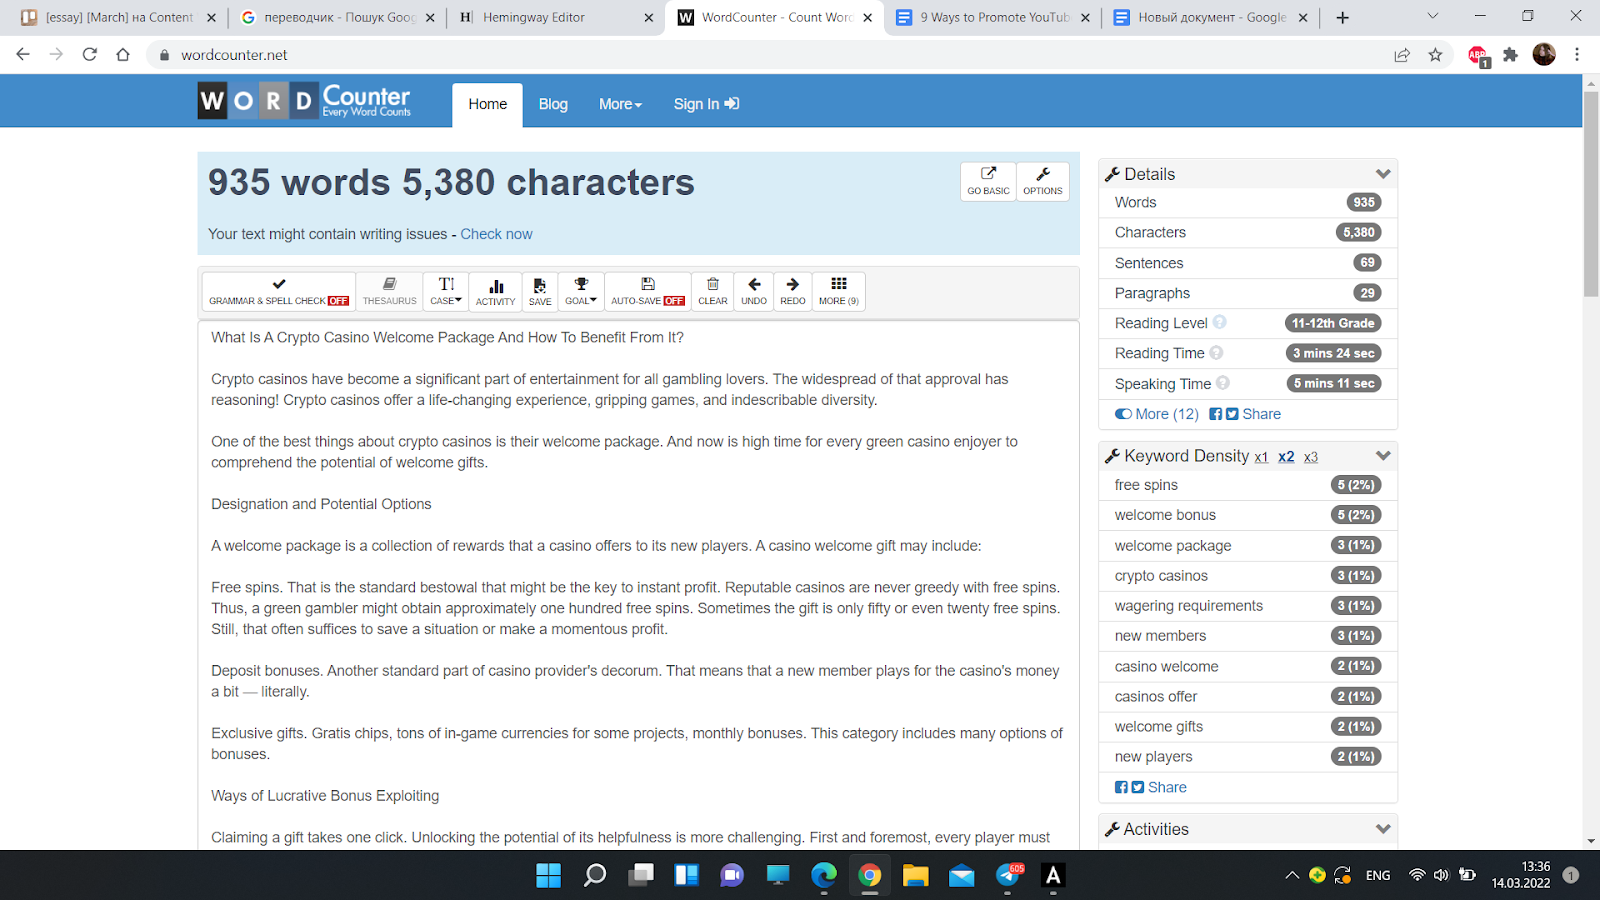Click the 'free spins' keyword row
The width and height of the screenshot is (1600, 900).
click(x=1248, y=485)
